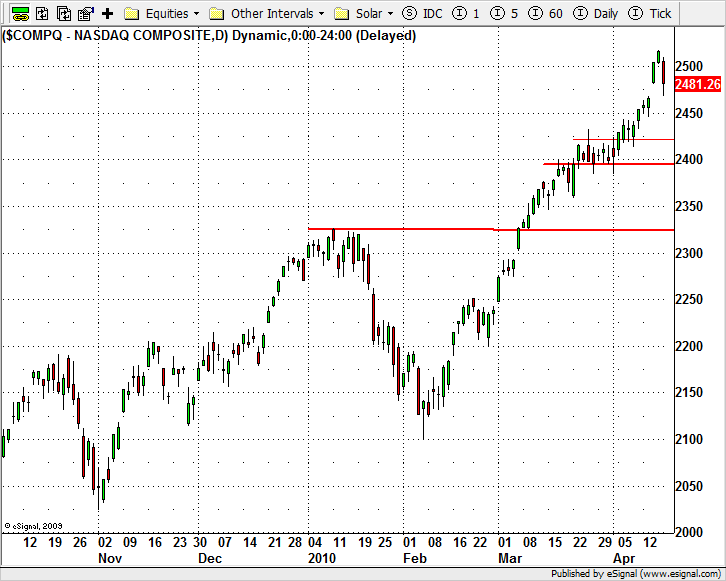This screenshot has width=726, height=581.
Task: Switch chart to Tick interval
Action: 650,13
